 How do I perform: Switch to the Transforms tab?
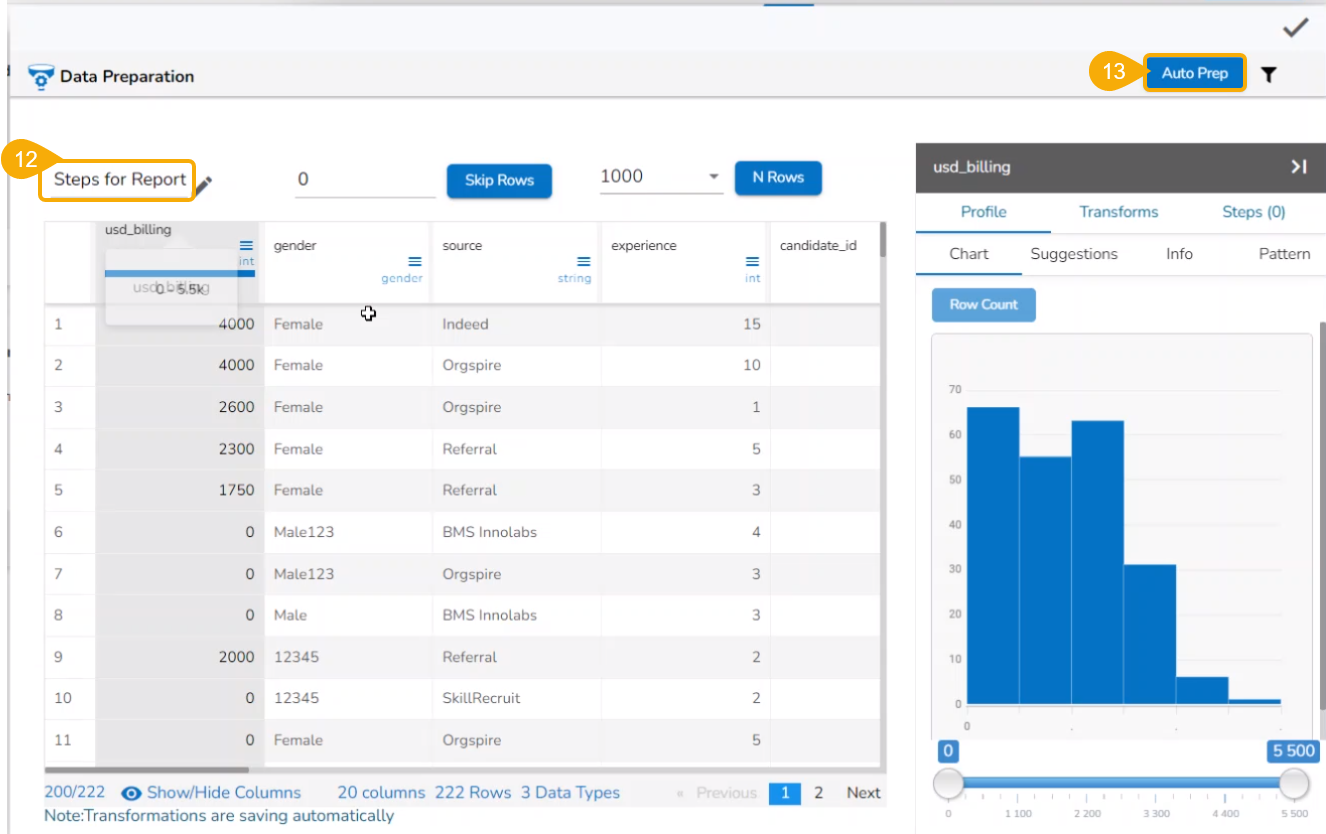[x=1118, y=212]
